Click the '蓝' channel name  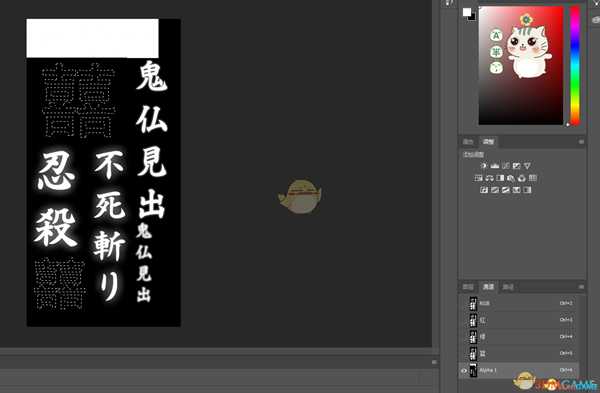[x=483, y=354]
